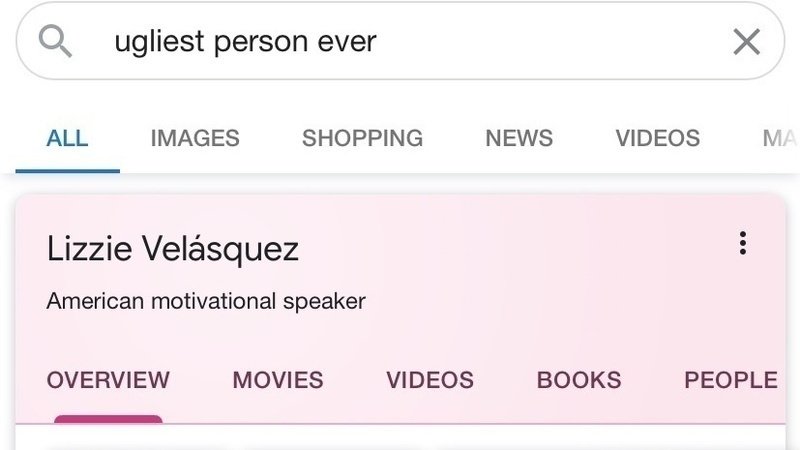Switch to the BOOKS panel tab
The height and width of the screenshot is (450, 800).
click(579, 380)
